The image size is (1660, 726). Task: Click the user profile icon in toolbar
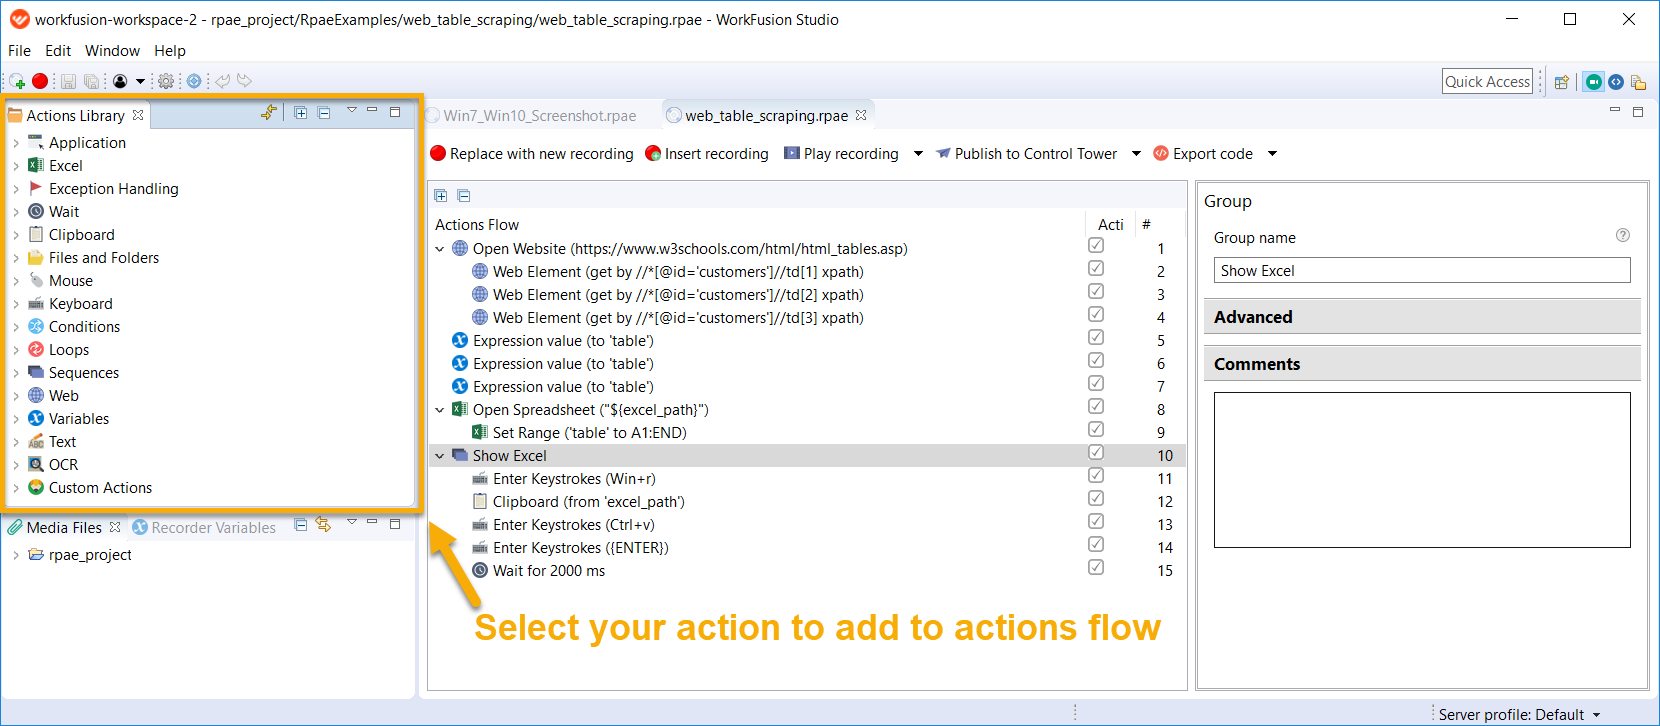point(120,81)
